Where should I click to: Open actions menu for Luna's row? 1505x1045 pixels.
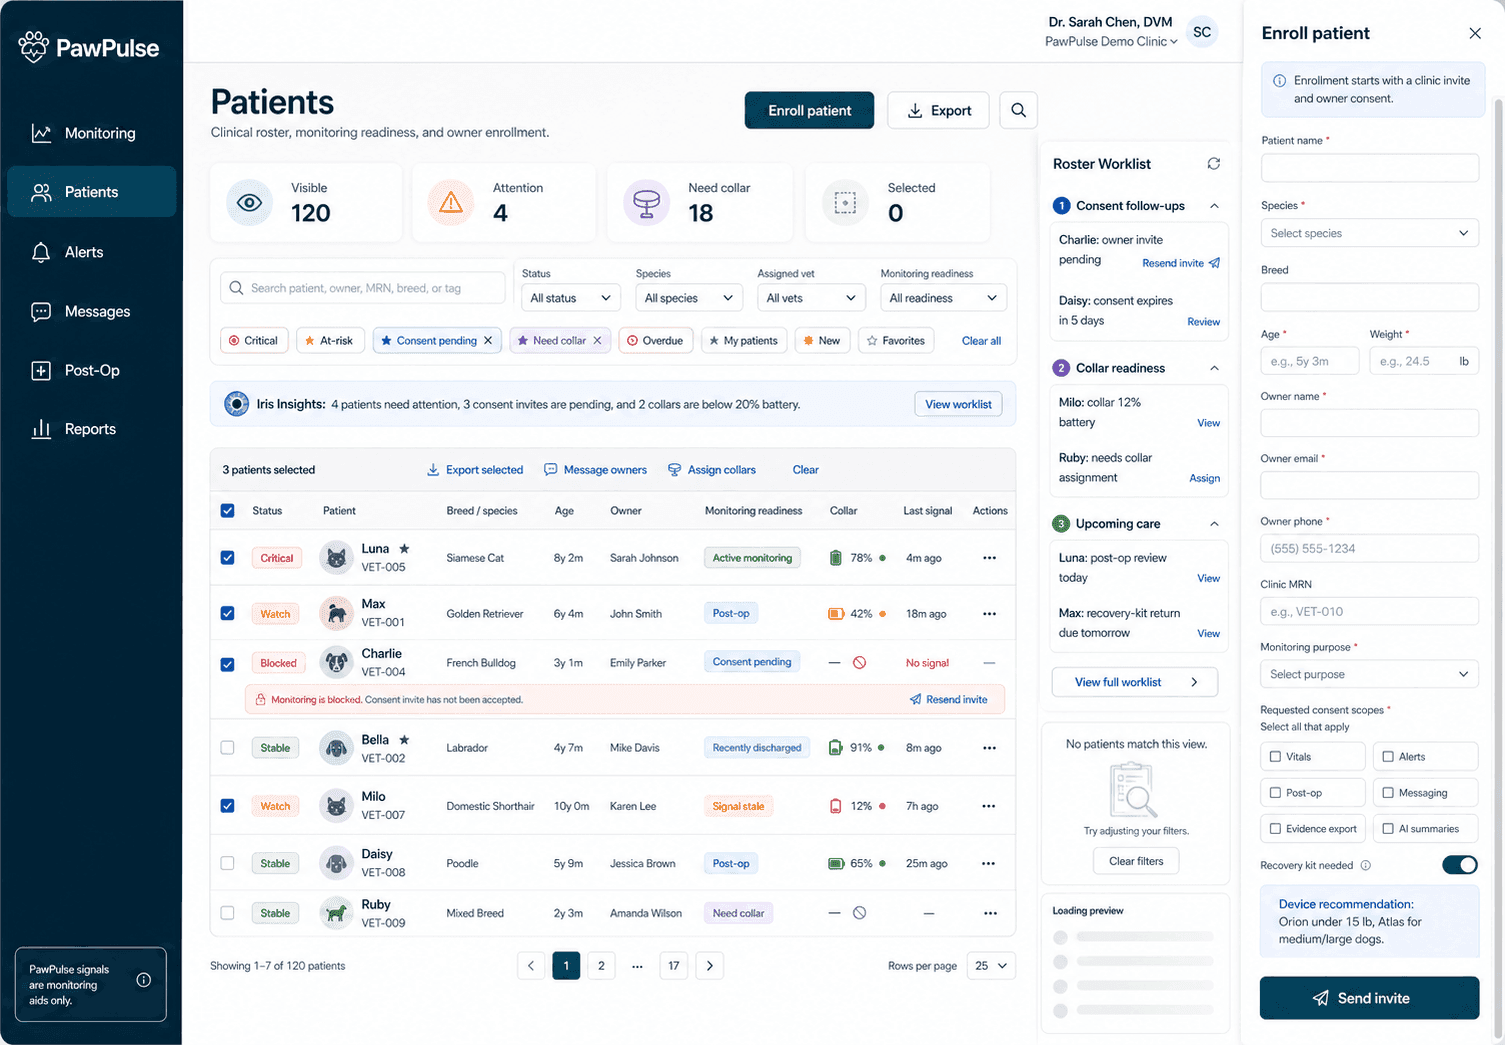989,558
